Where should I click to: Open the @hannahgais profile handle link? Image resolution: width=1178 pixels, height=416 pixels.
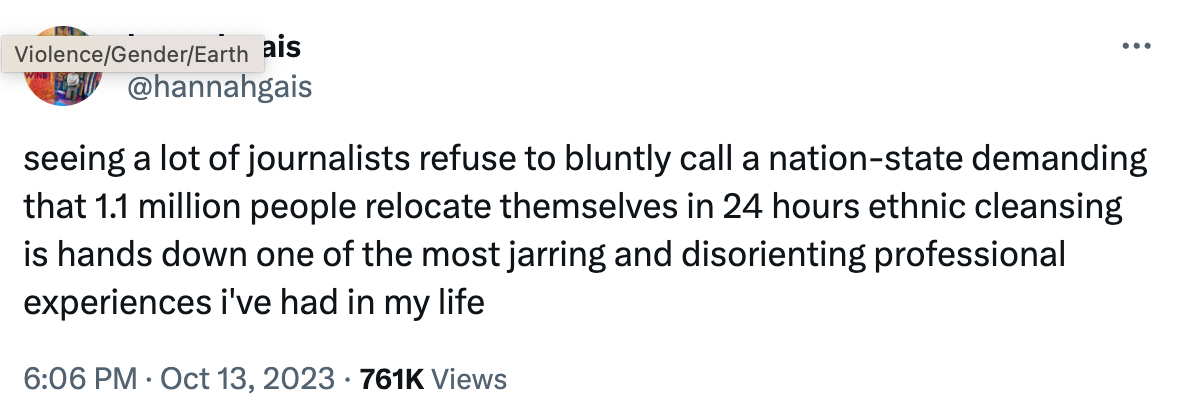point(219,88)
